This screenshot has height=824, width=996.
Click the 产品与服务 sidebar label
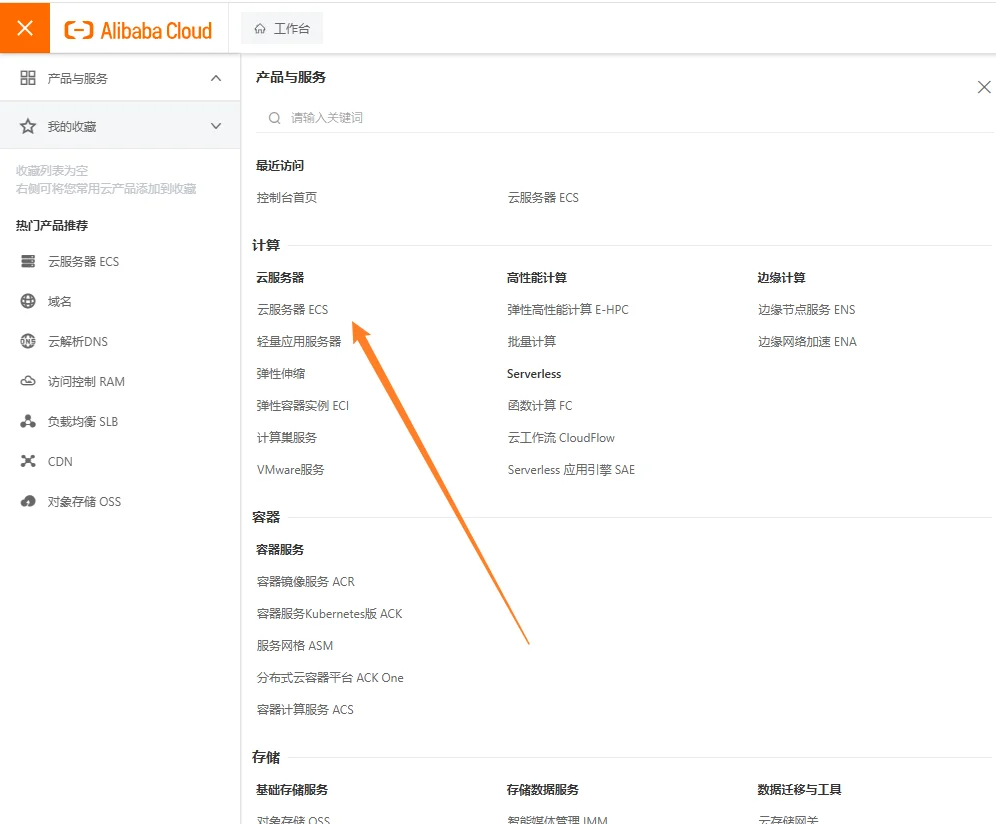click(77, 78)
